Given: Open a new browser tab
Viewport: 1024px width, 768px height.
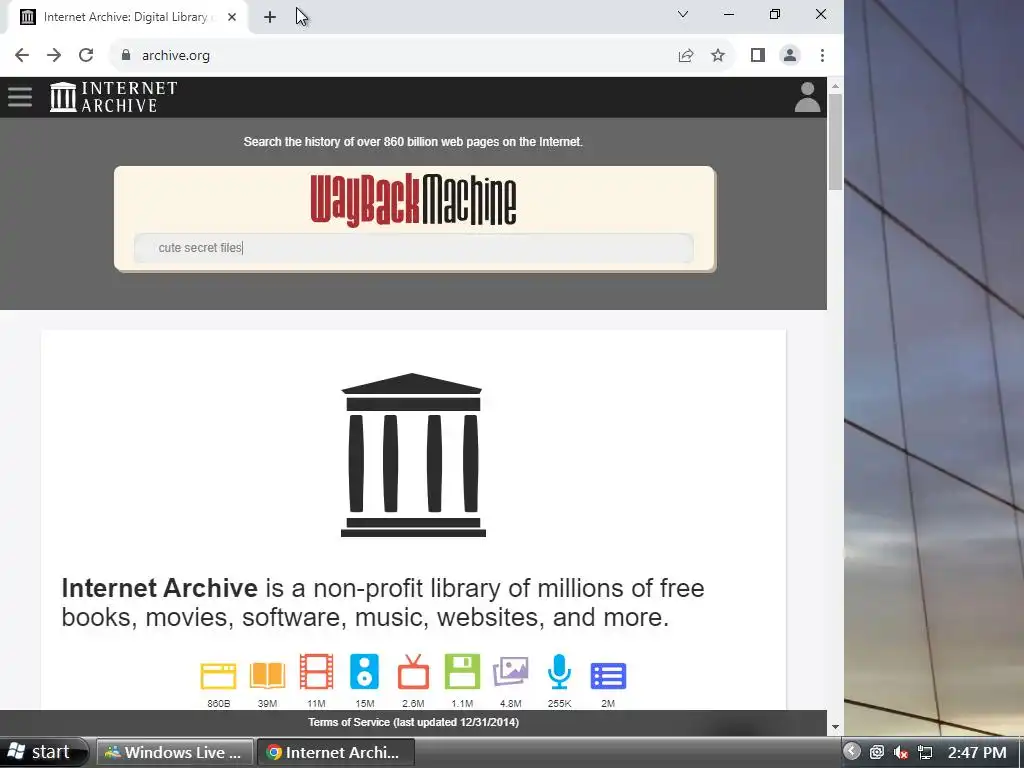Looking at the screenshot, I should click(270, 17).
